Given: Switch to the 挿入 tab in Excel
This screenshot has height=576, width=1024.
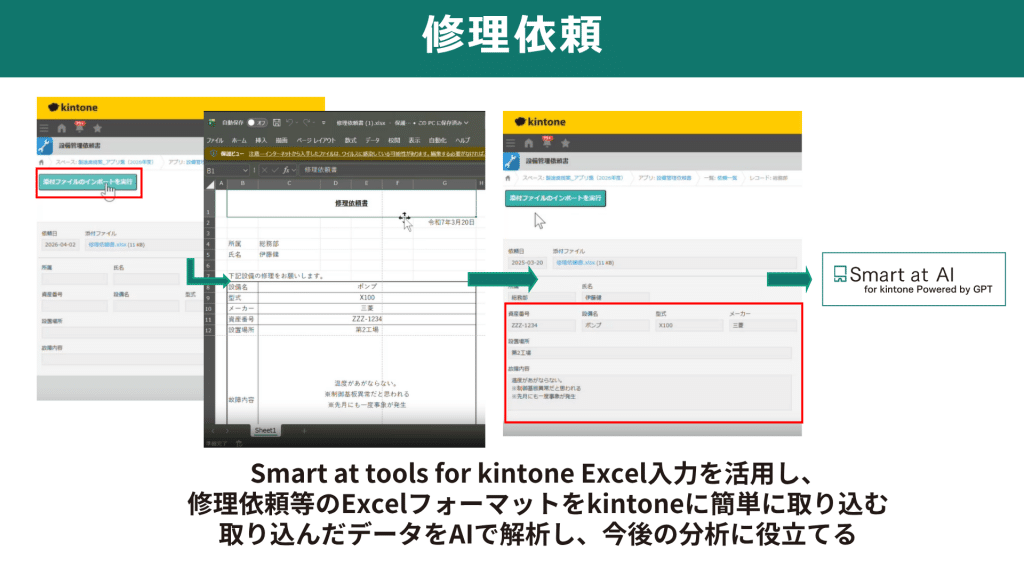Looking at the screenshot, I should tap(261, 140).
